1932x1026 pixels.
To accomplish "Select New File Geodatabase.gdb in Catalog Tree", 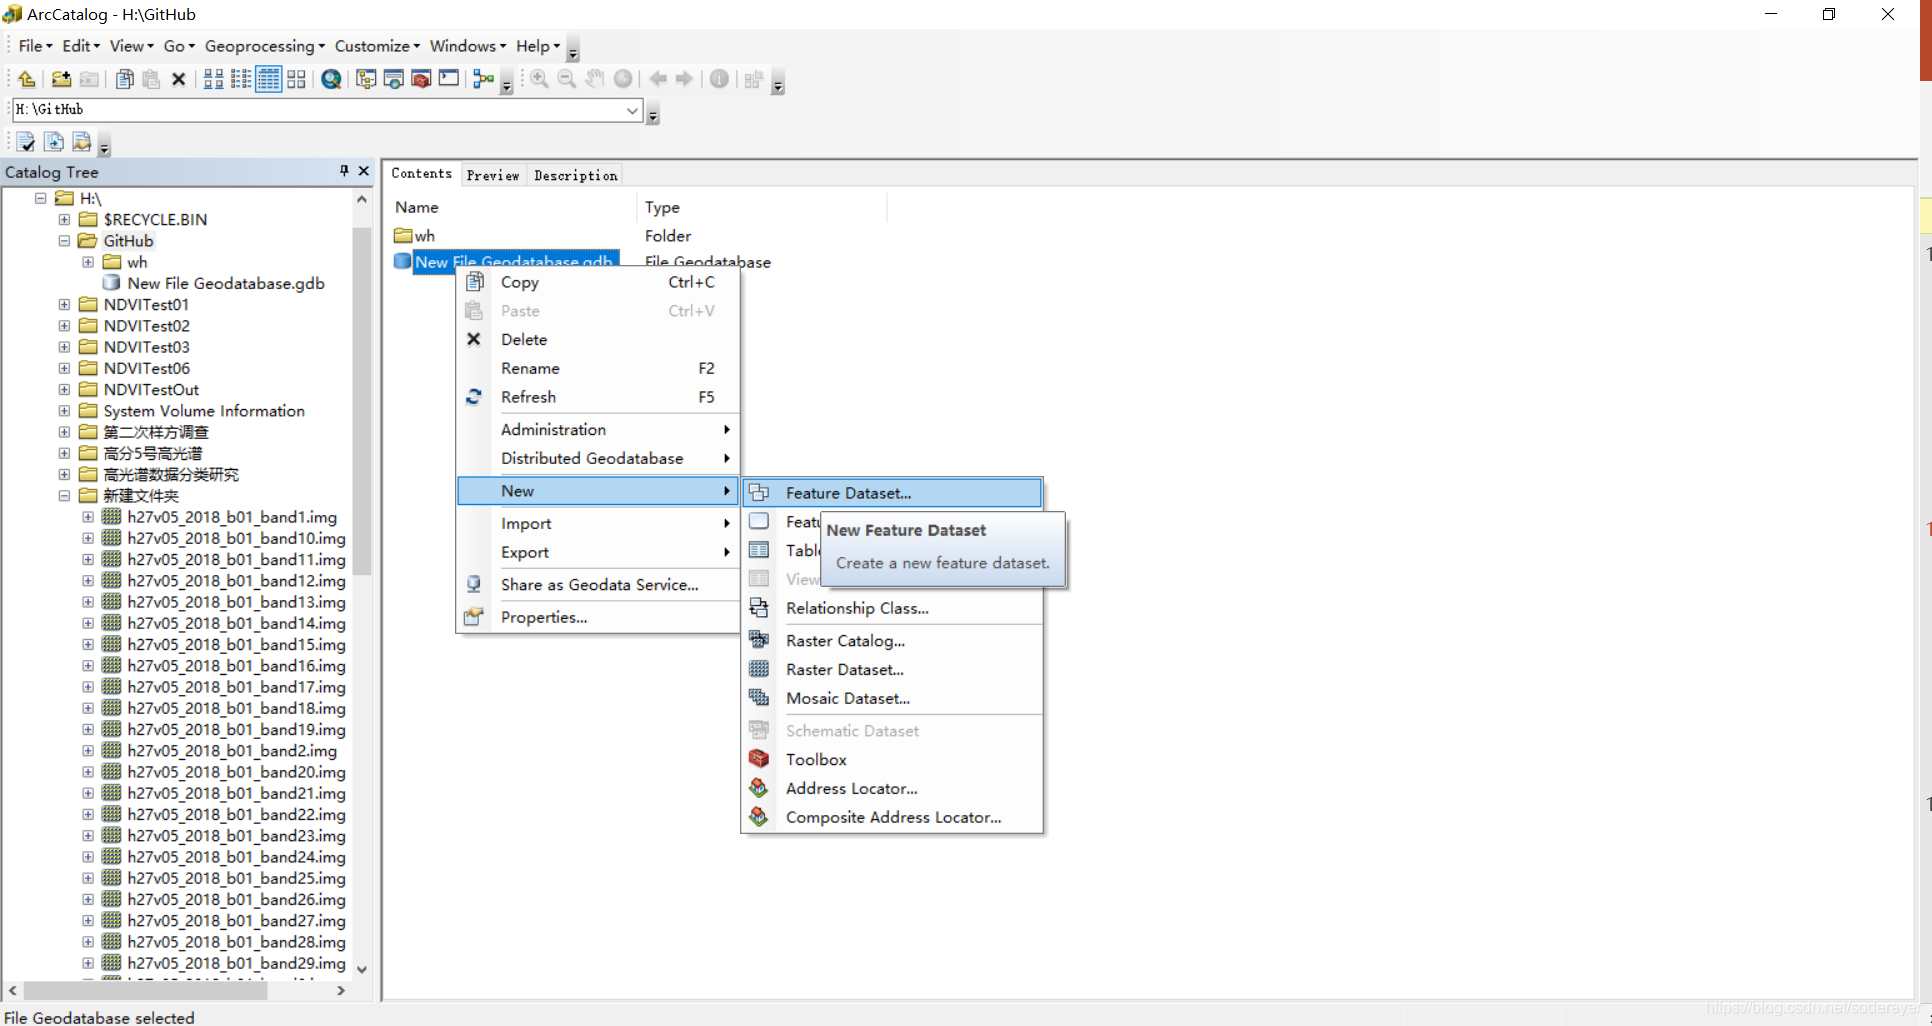I will point(226,284).
